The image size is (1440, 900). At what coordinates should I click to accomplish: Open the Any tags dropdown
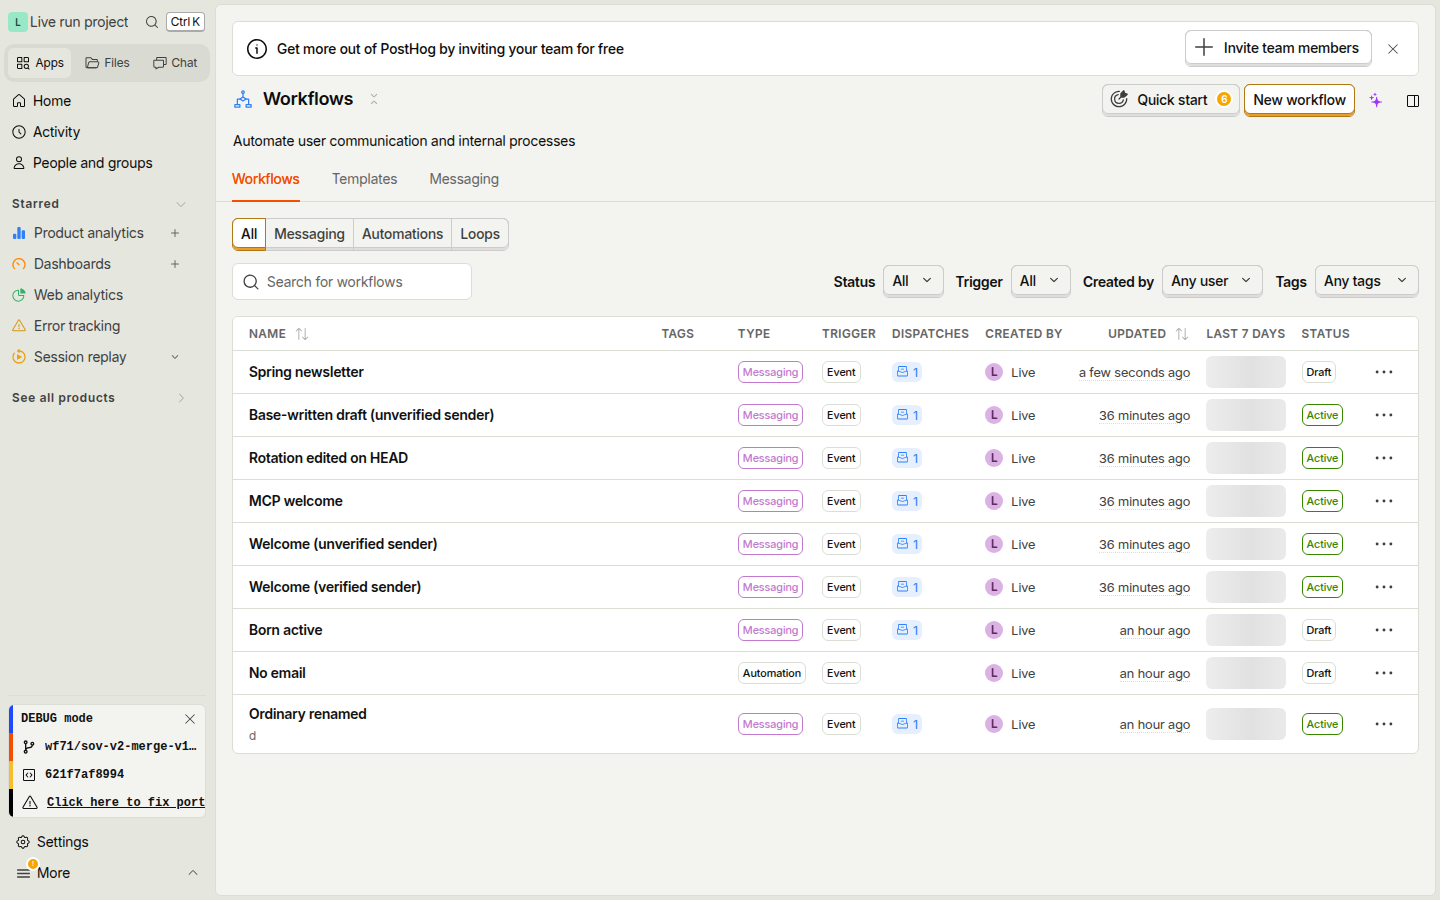1366,281
